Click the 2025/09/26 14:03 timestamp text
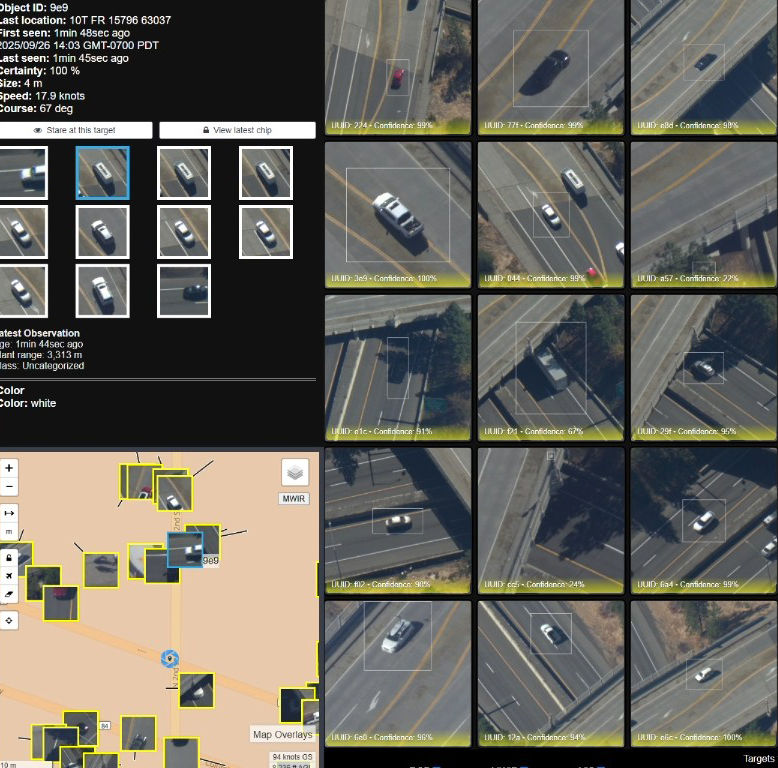 [79, 45]
